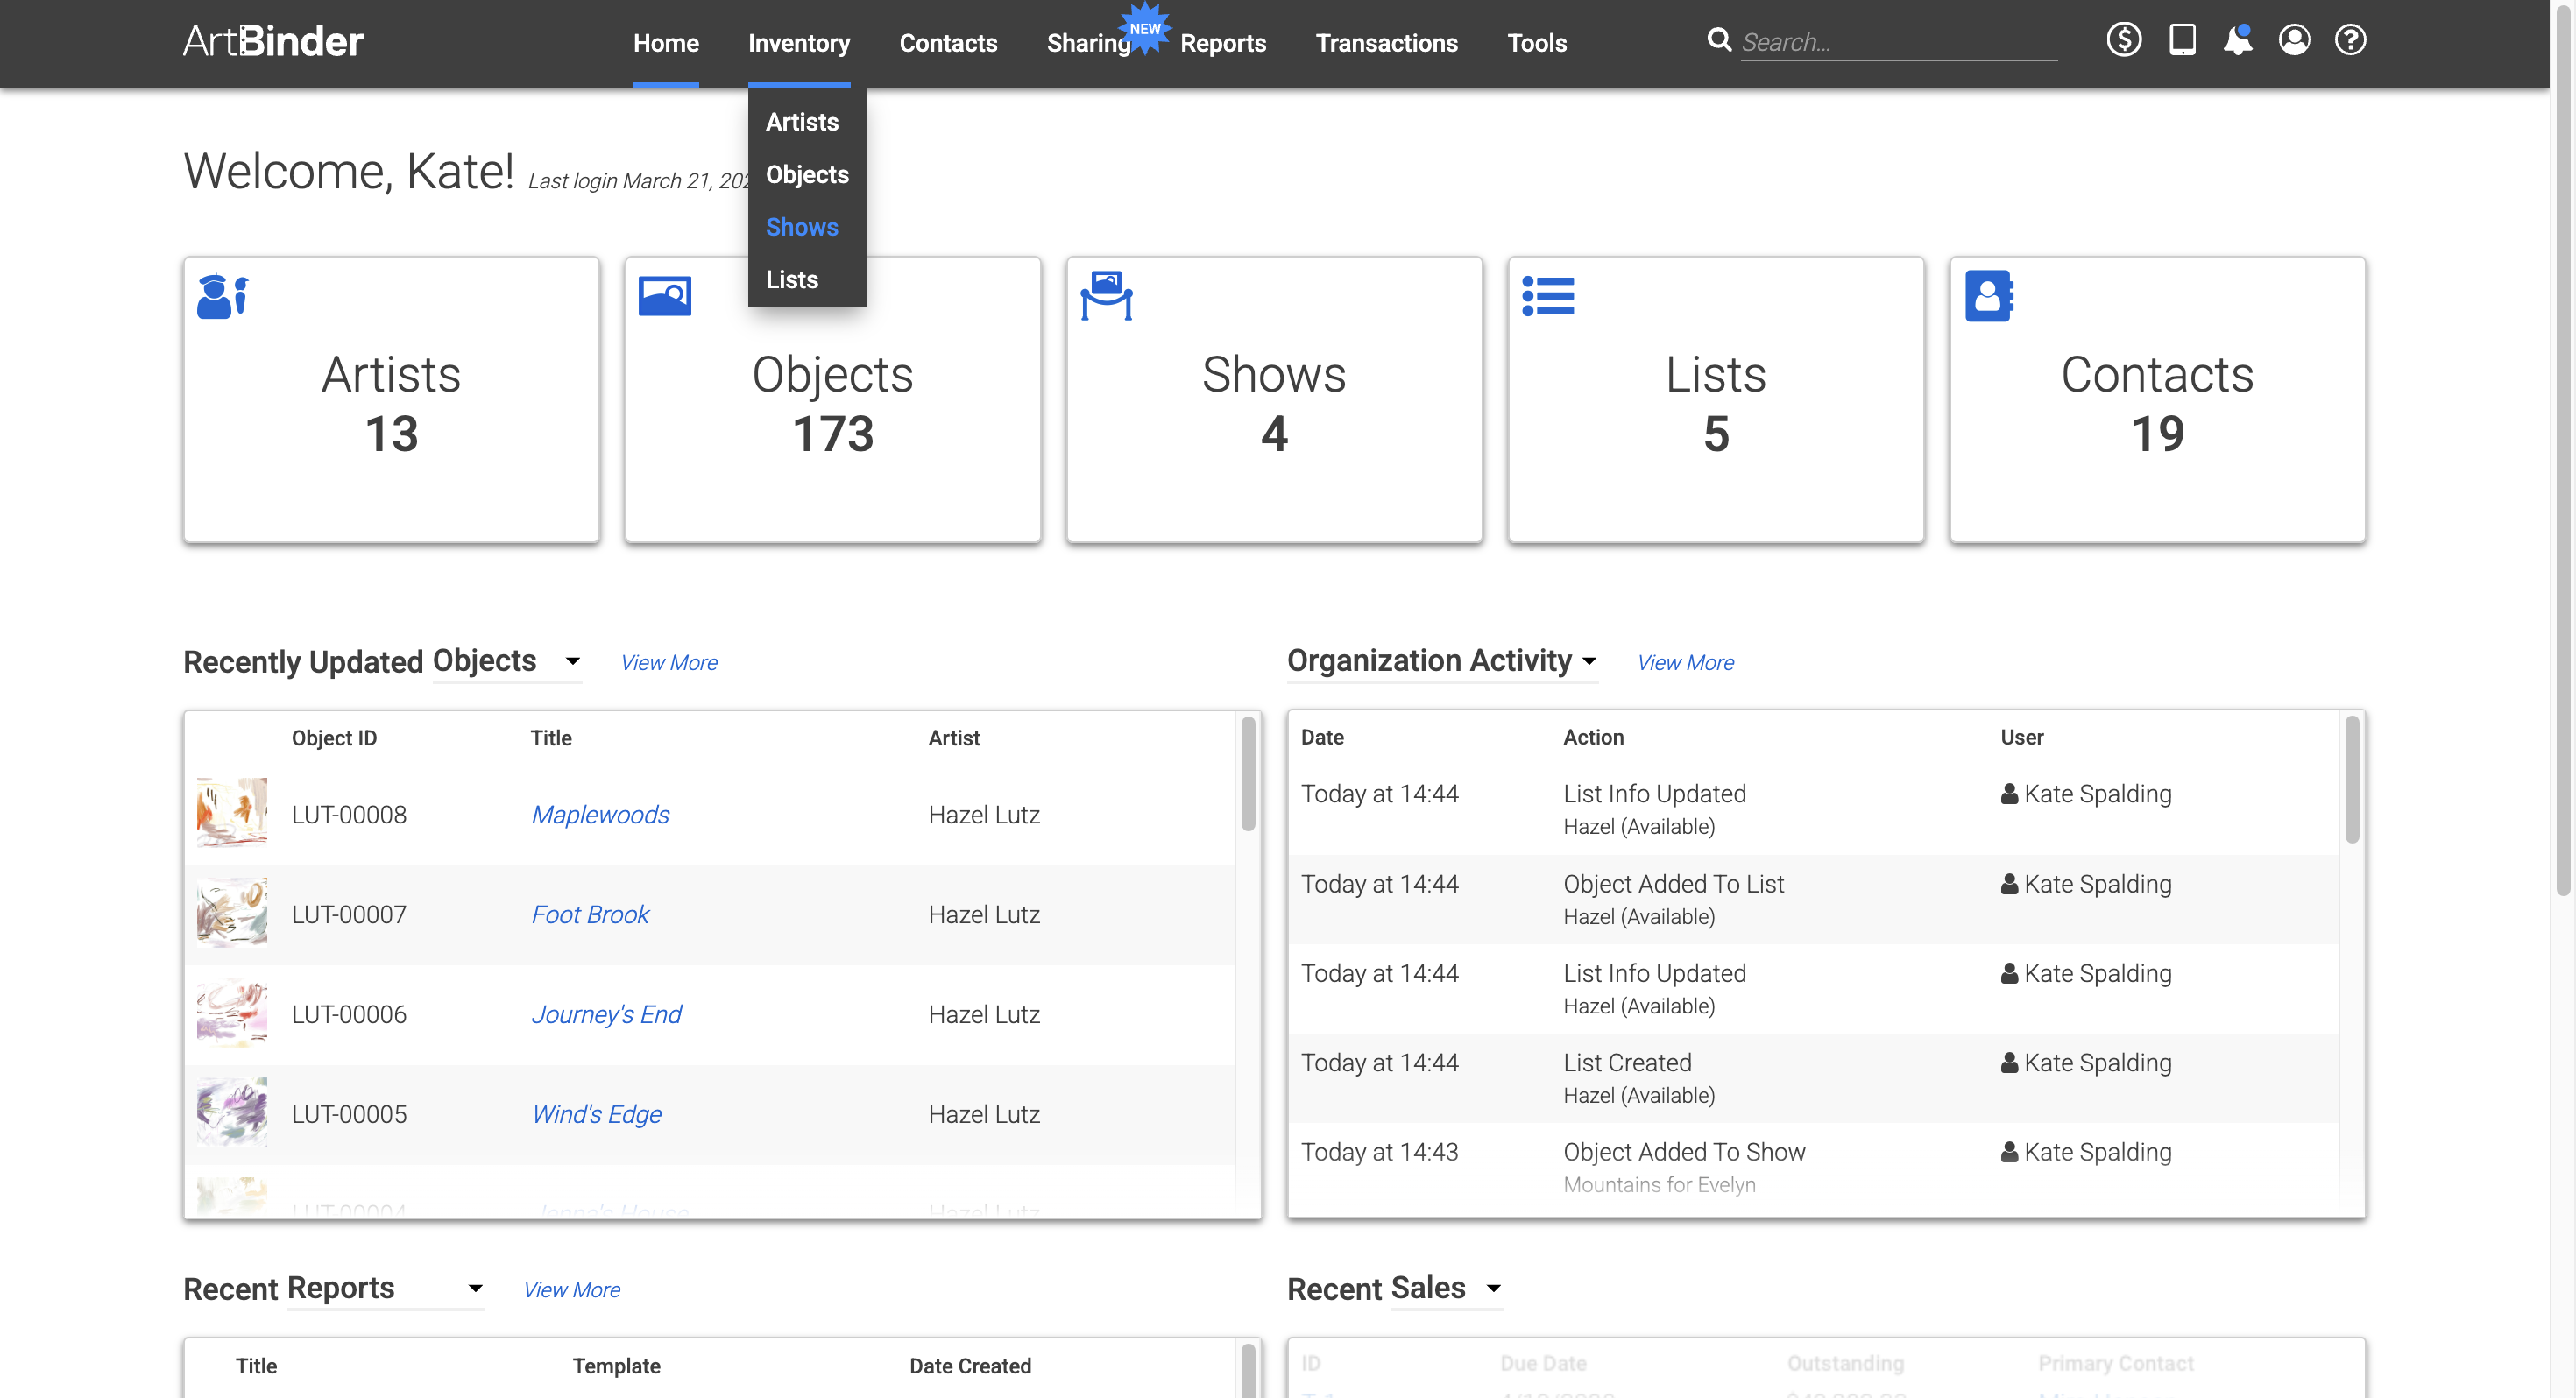Click the Objects card picture icon
Image resolution: width=2576 pixels, height=1398 pixels.
(x=665, y=296)
